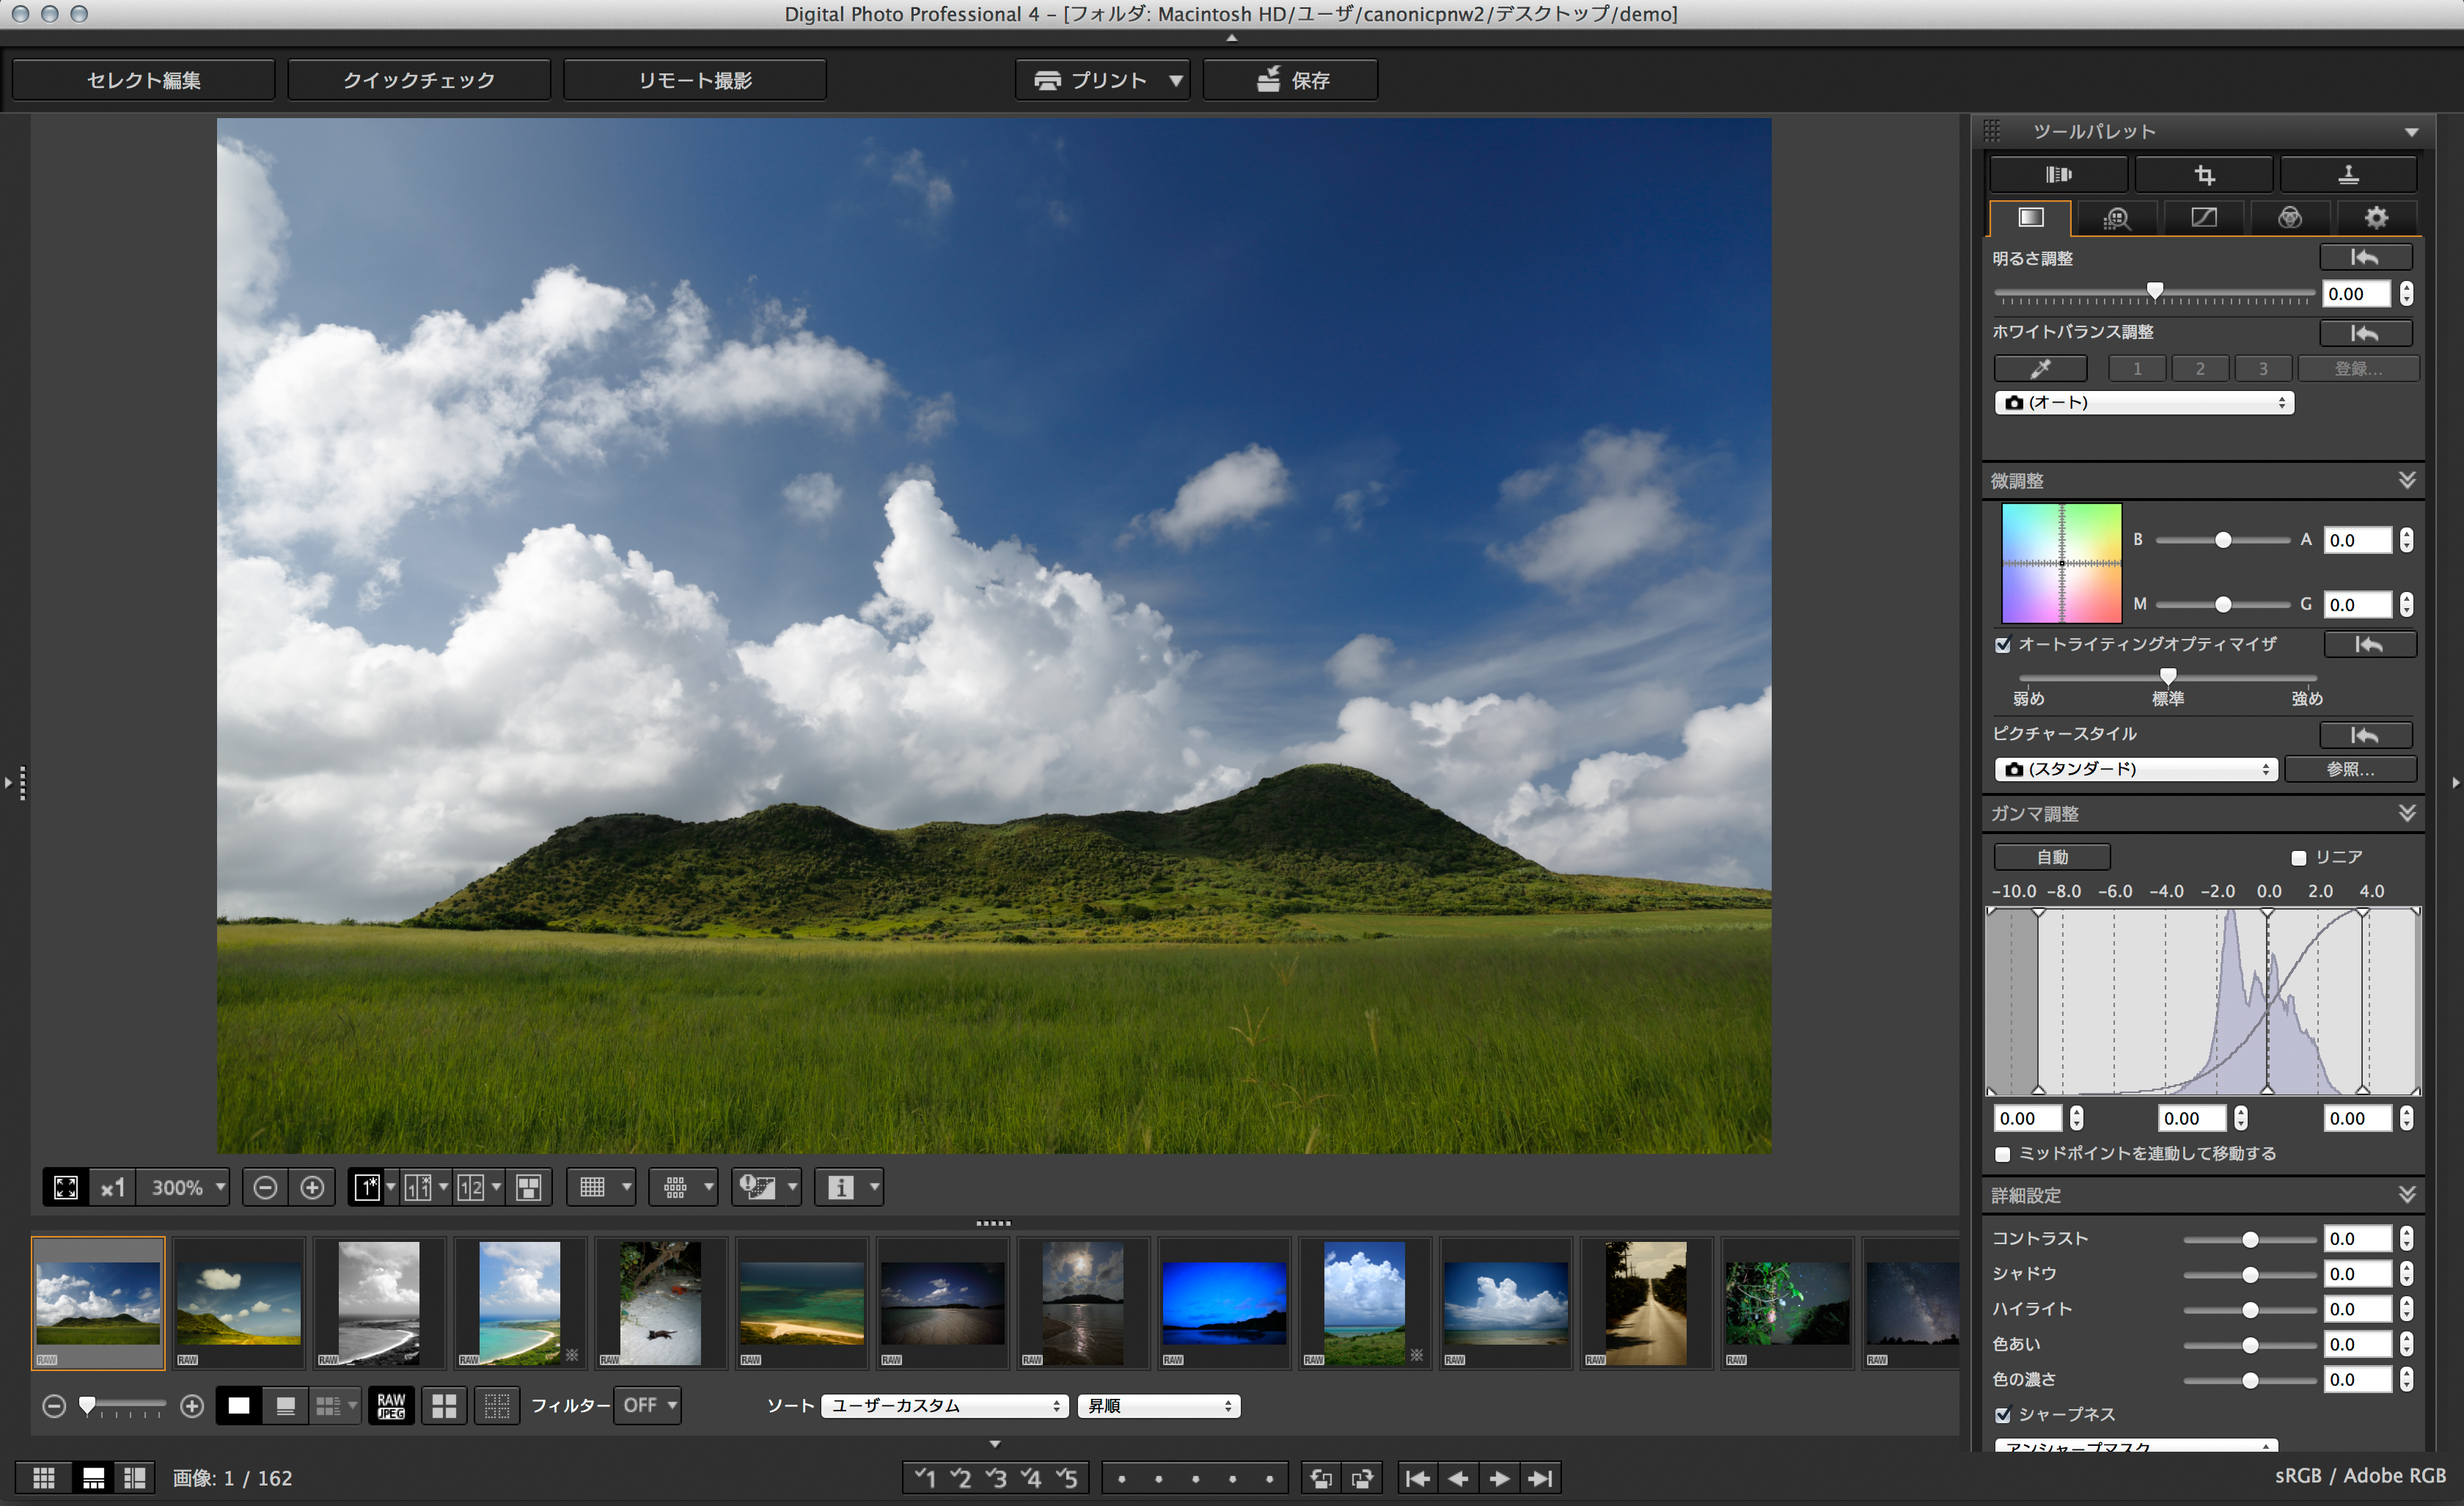2464x1506 pixels.
Task: Switch to the tone curve adjustment tab
Action: click(x=2203, y=218)
